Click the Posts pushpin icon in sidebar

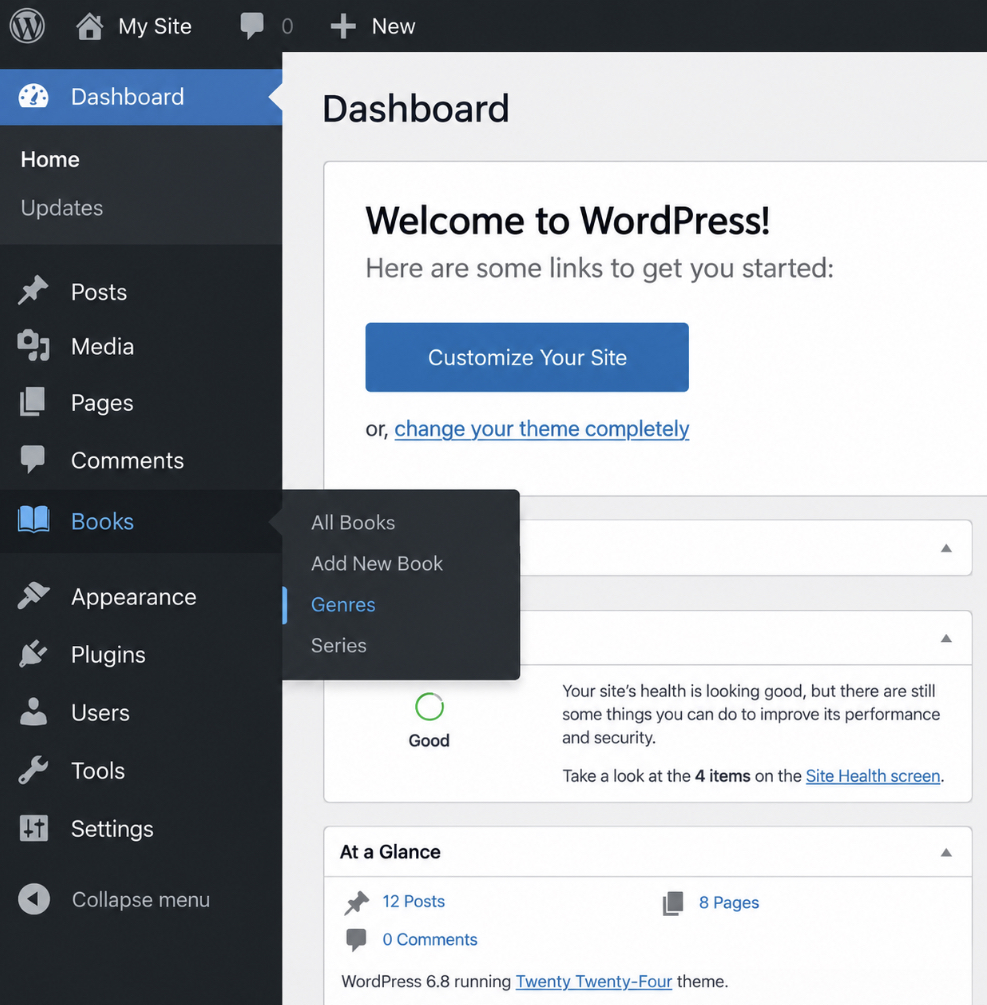[x=33, y=290]
